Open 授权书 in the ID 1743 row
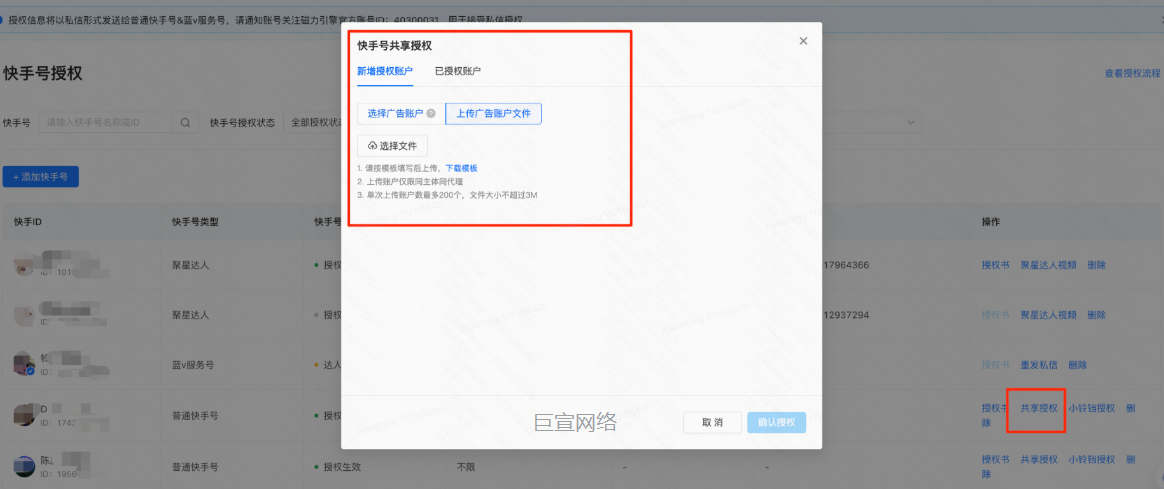This screenshot has width=1164, height=489. [995, 408]
